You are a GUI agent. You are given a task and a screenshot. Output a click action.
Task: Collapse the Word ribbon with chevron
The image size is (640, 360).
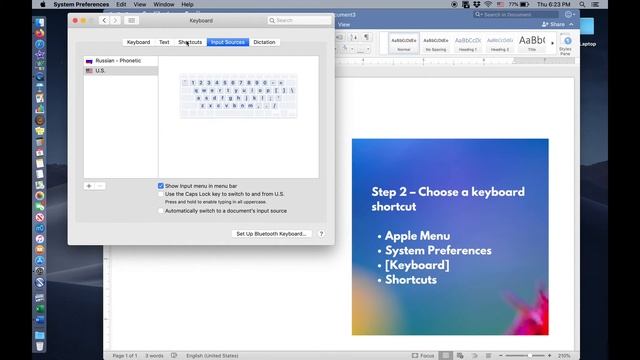571,24
